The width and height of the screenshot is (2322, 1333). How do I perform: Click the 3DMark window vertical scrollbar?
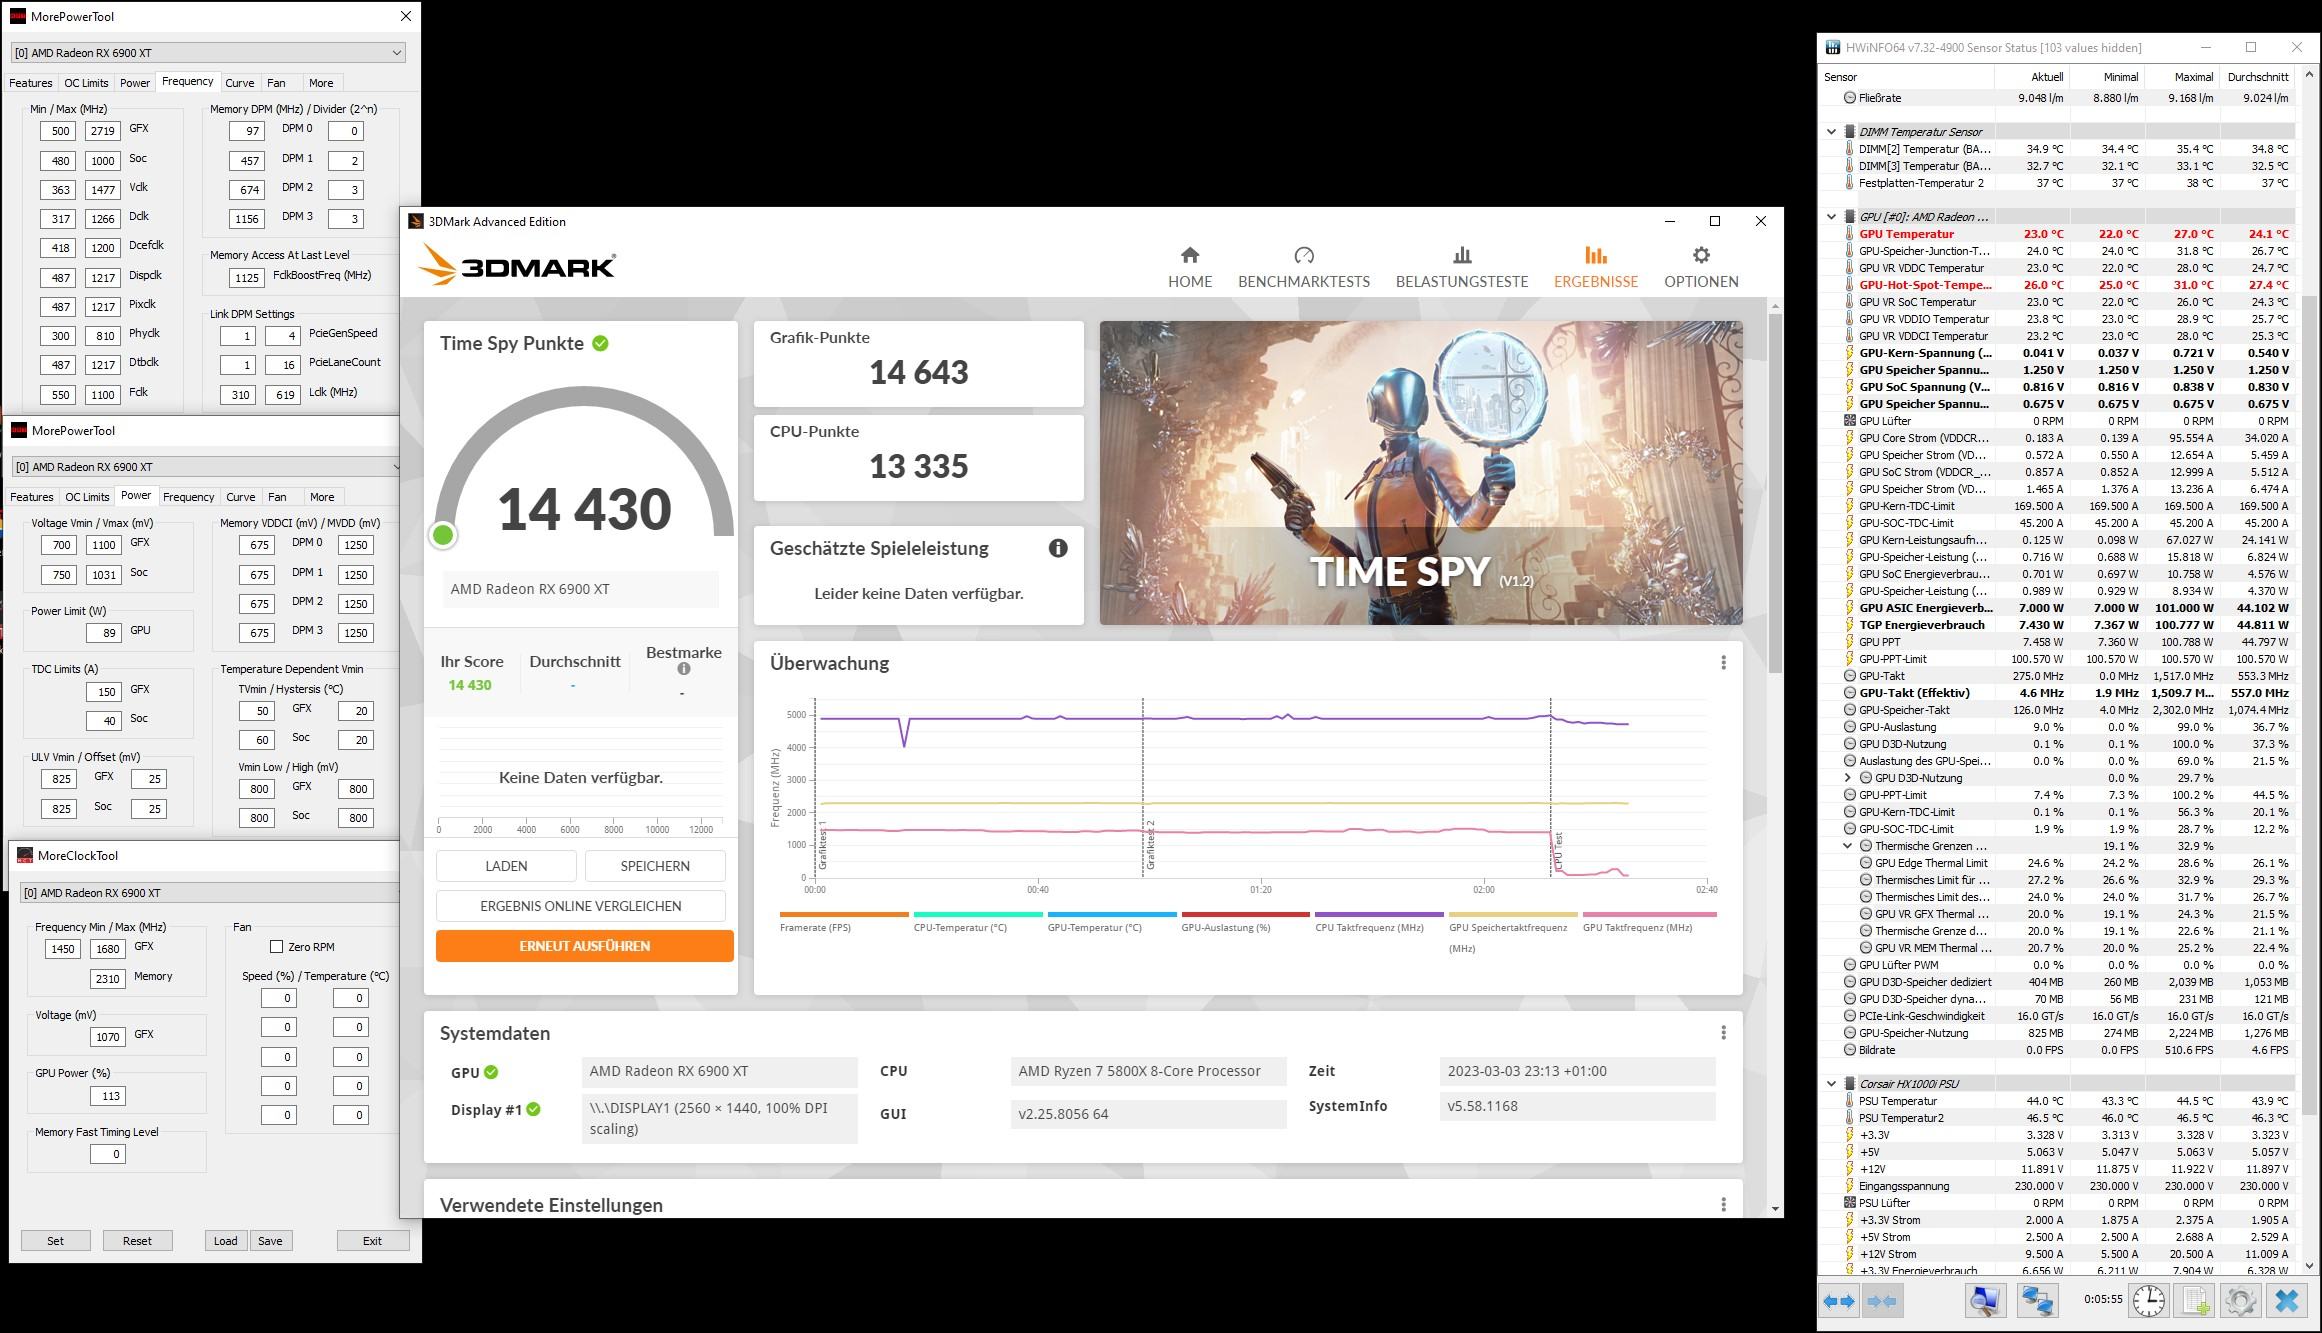(1775, 492)
